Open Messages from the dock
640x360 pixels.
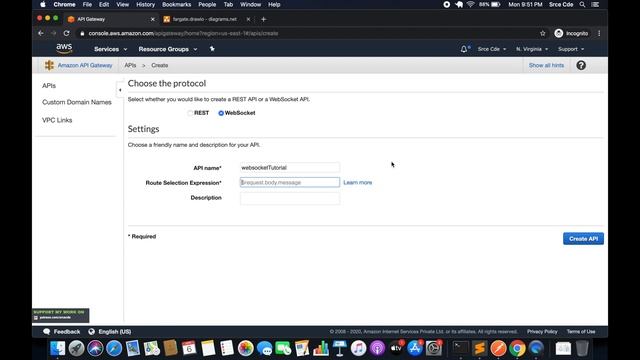(x=264, y=348)
